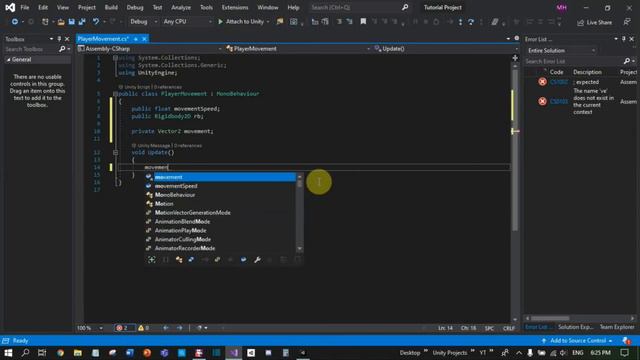The width and height of the screenshot is (640, 360).
Task: Click the Attach to Unity button
Action: [x=241, y=22]
